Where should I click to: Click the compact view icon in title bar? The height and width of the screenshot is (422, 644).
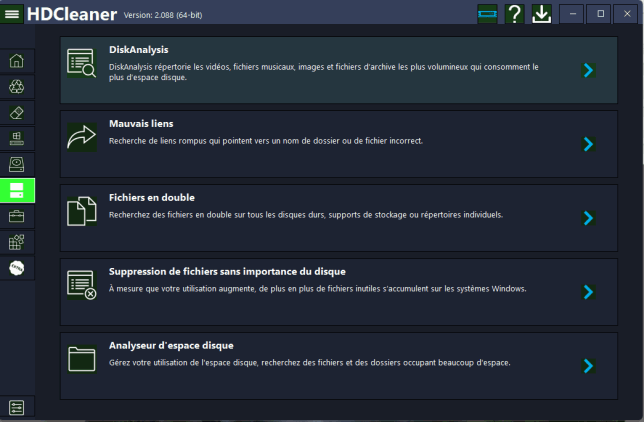tap(488, 14)
